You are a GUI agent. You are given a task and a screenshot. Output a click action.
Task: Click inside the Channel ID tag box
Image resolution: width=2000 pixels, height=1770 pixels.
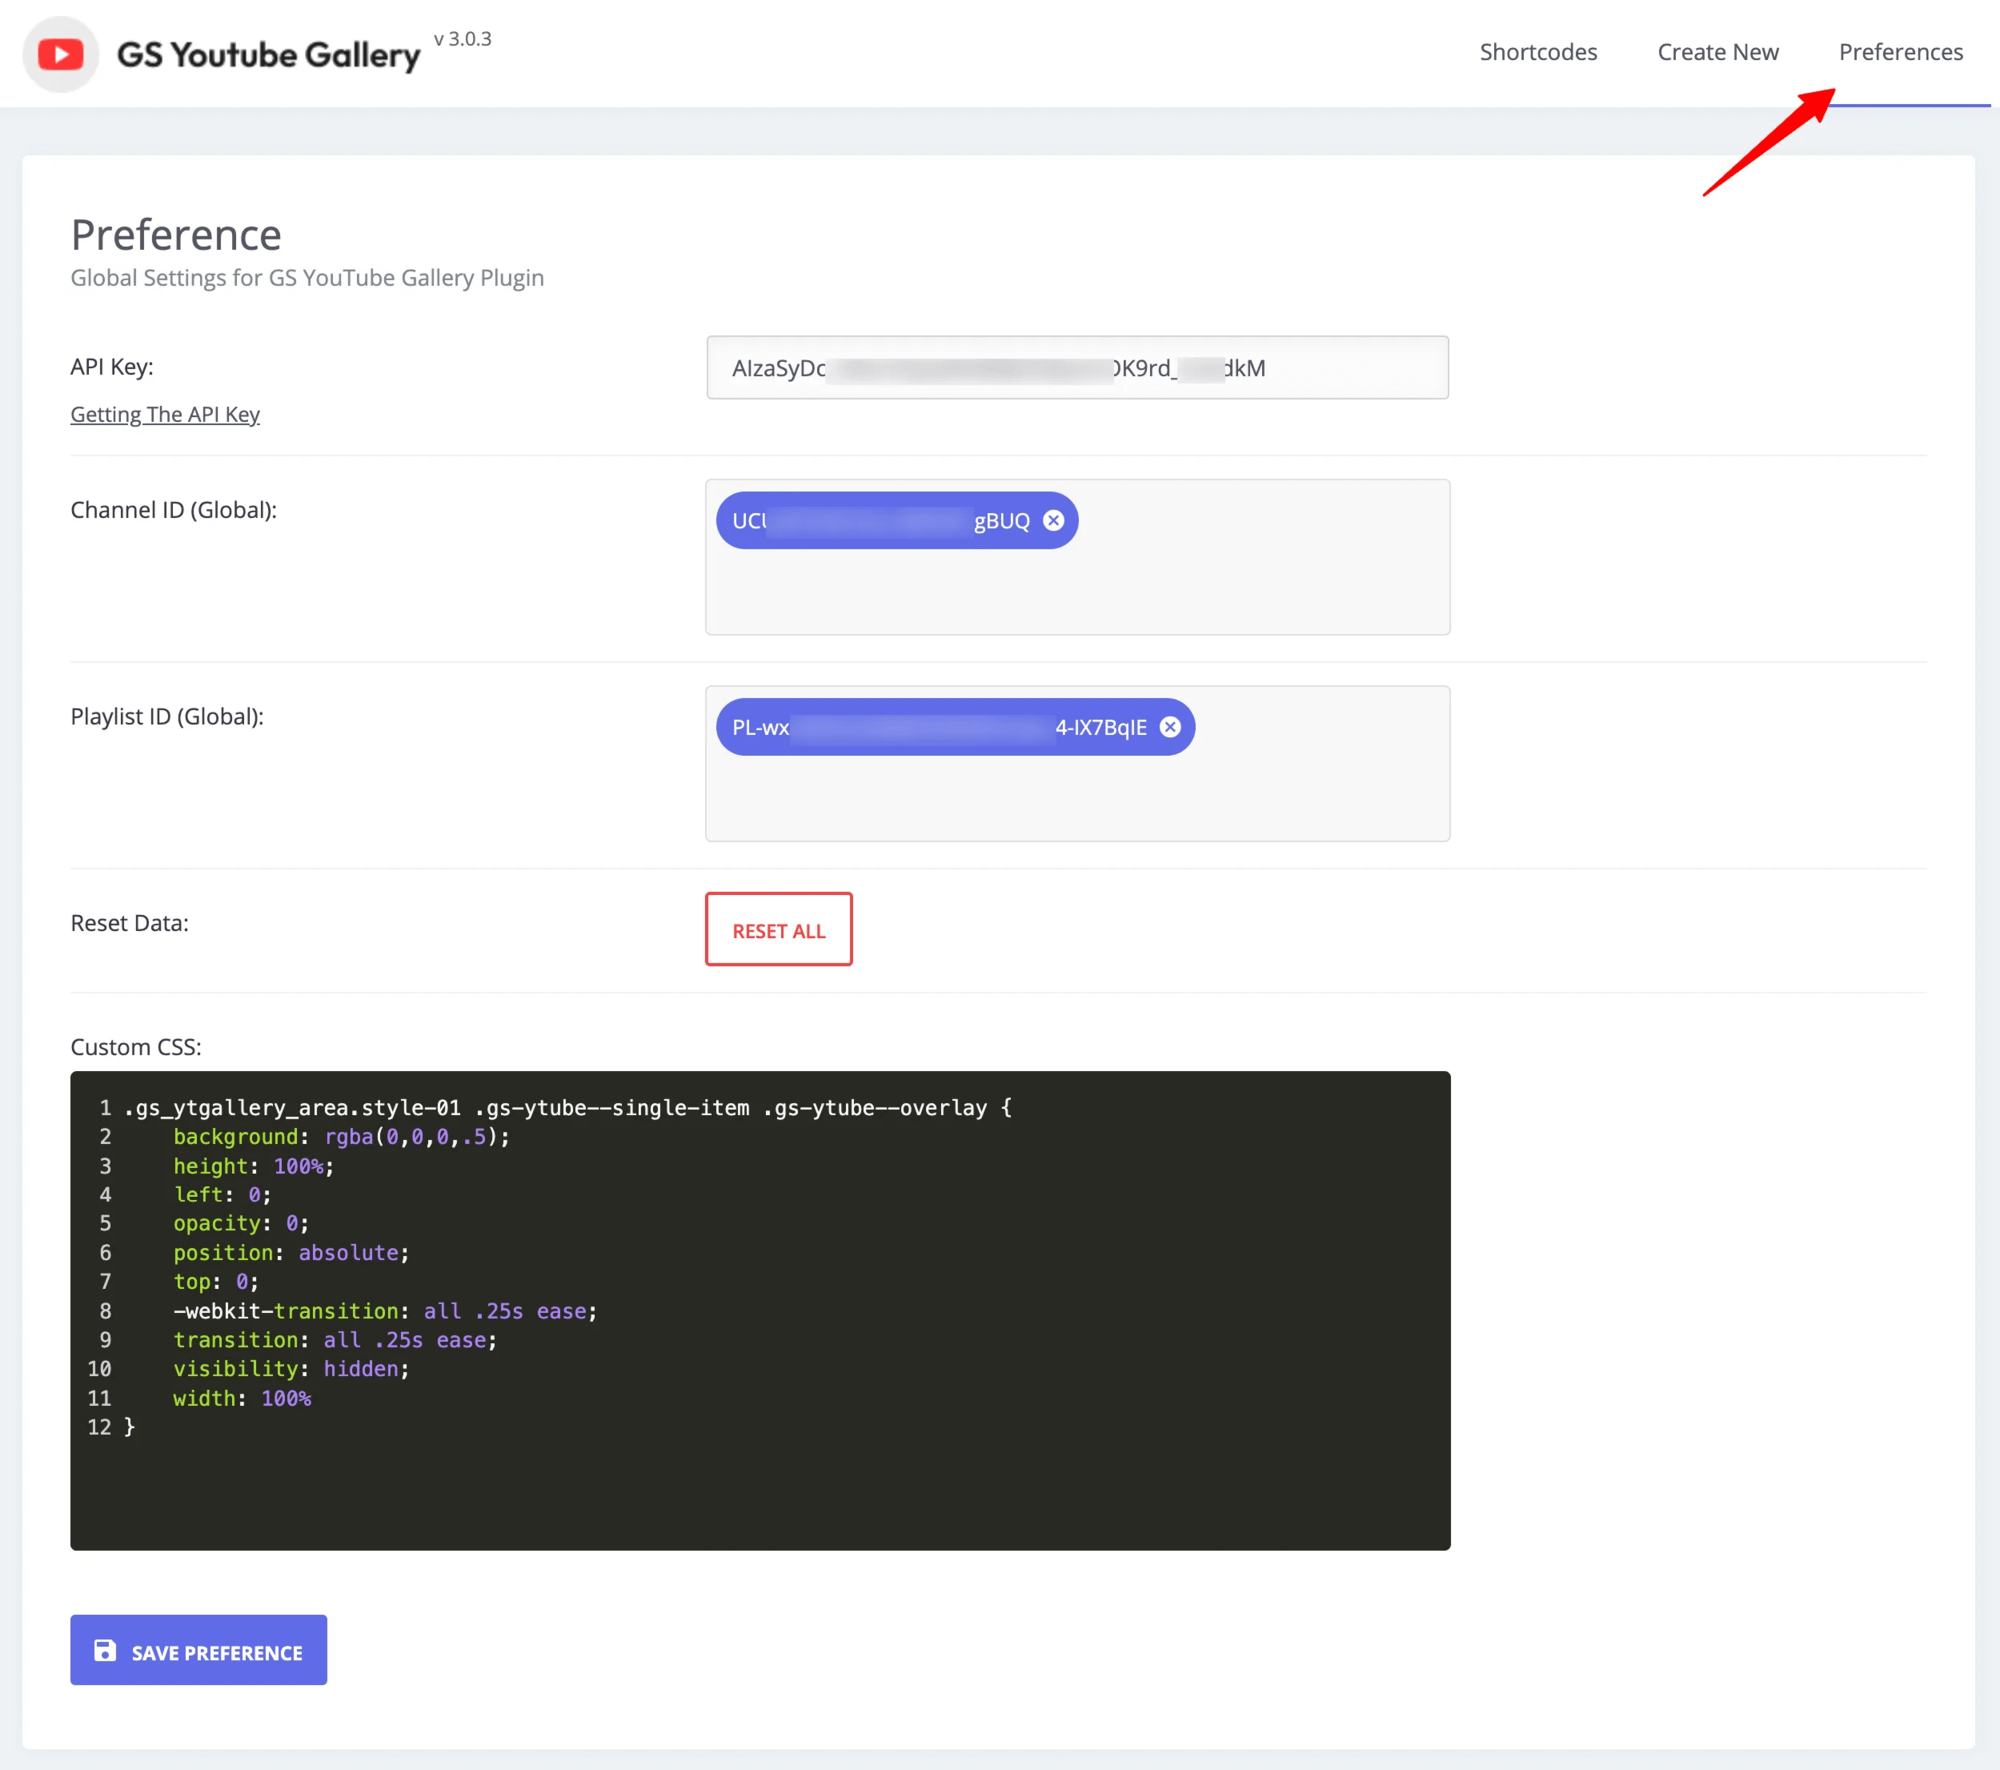1077,557
